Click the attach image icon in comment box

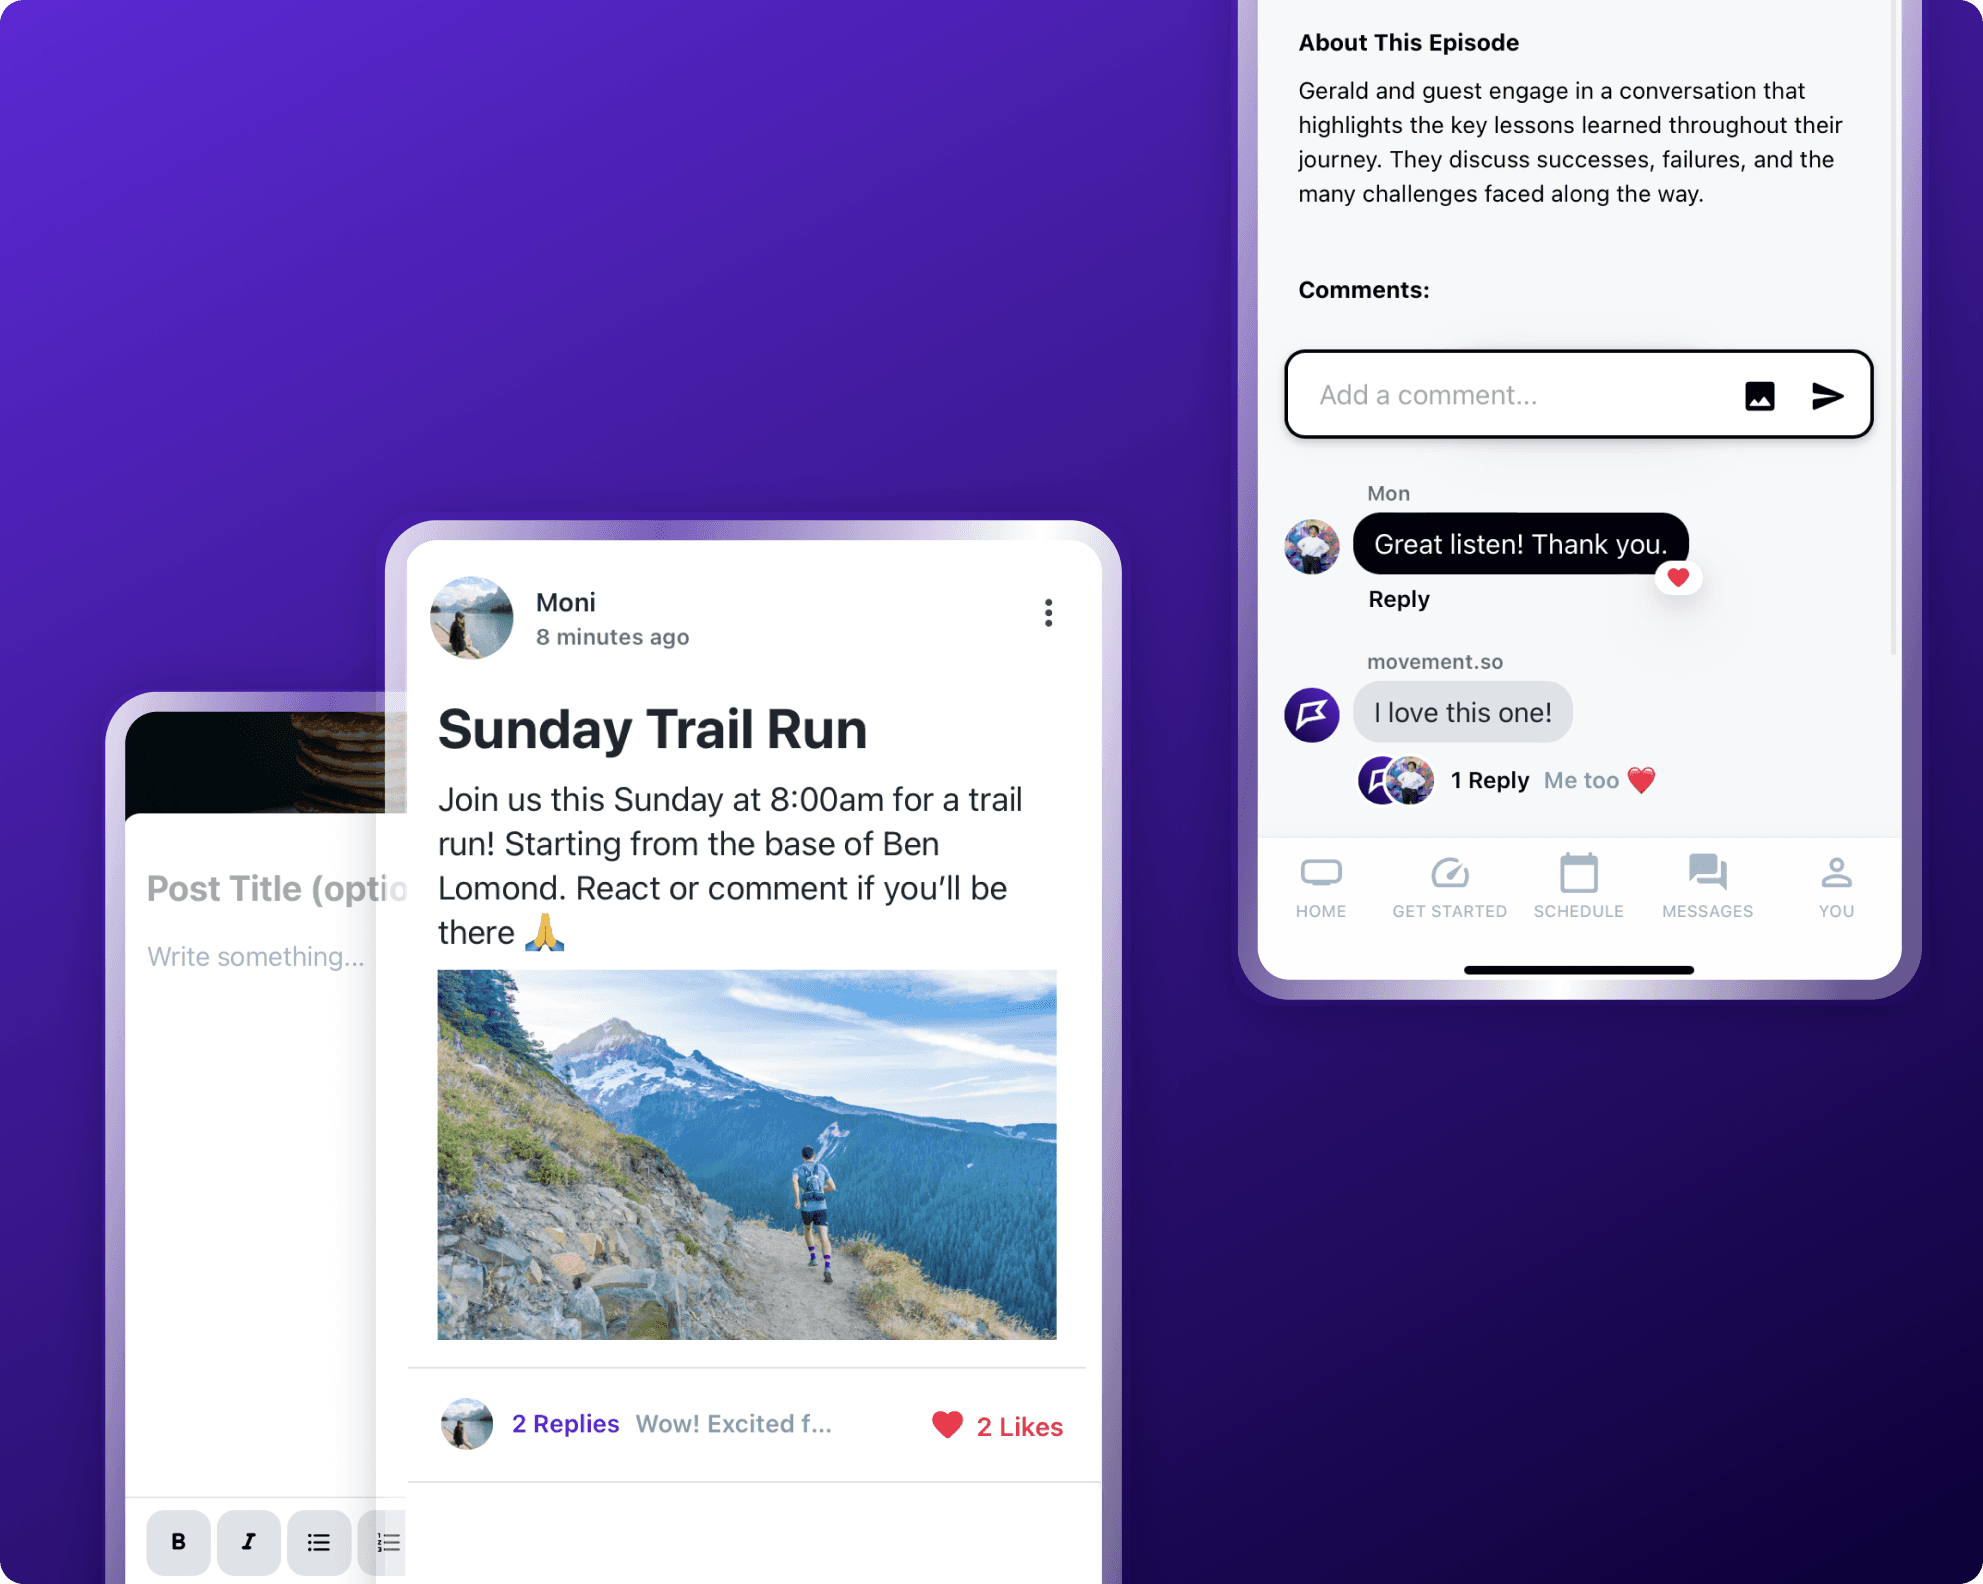(1759, 396)
